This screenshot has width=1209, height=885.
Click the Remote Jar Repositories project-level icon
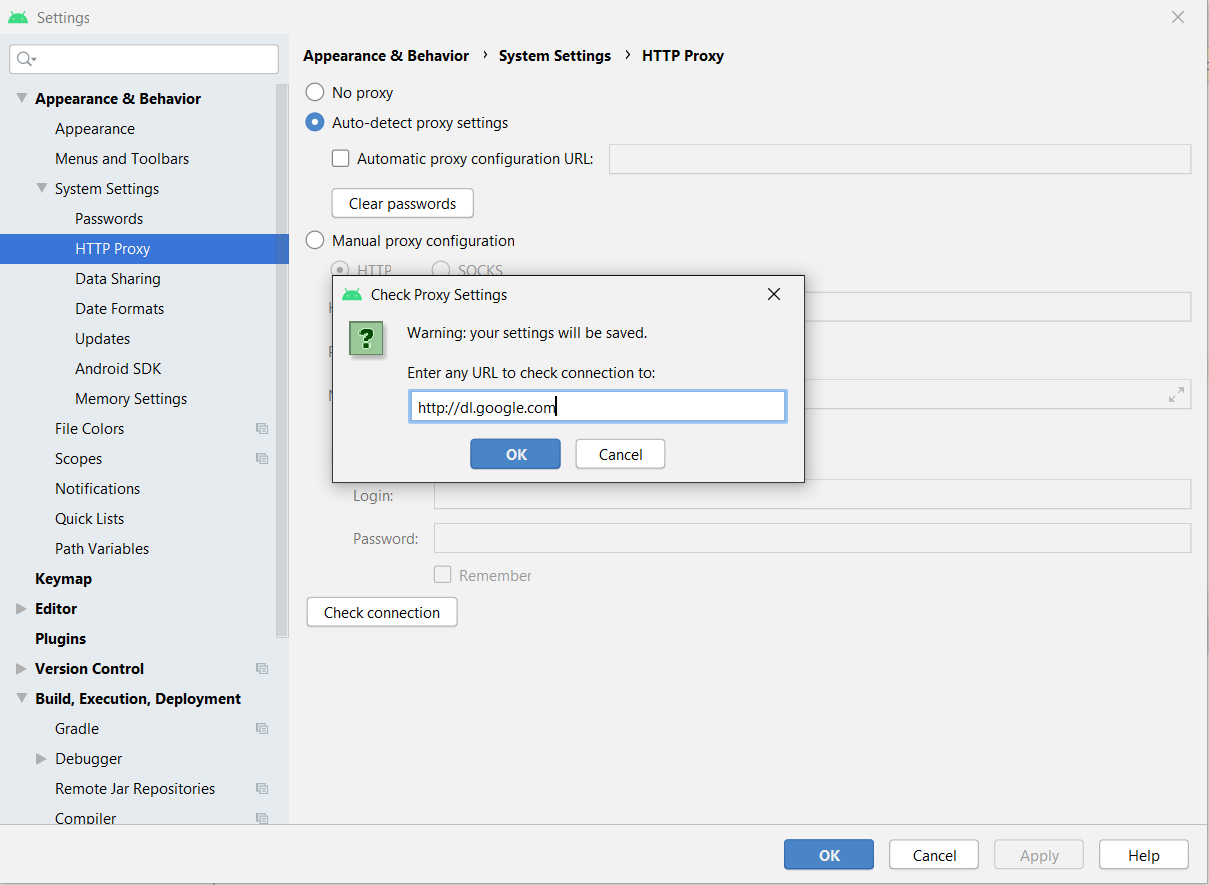click(x=262, y=789)
